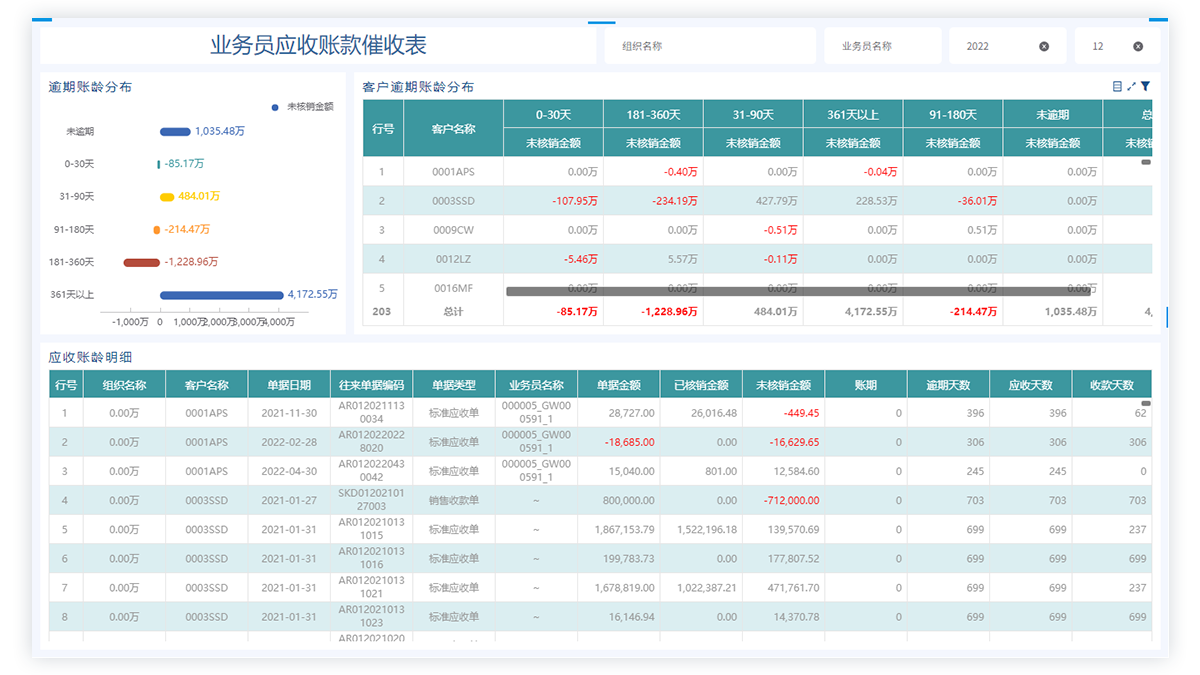Open the data list icon in customer aging panel
The image size is (1200, 675).
coord(1117,87)
